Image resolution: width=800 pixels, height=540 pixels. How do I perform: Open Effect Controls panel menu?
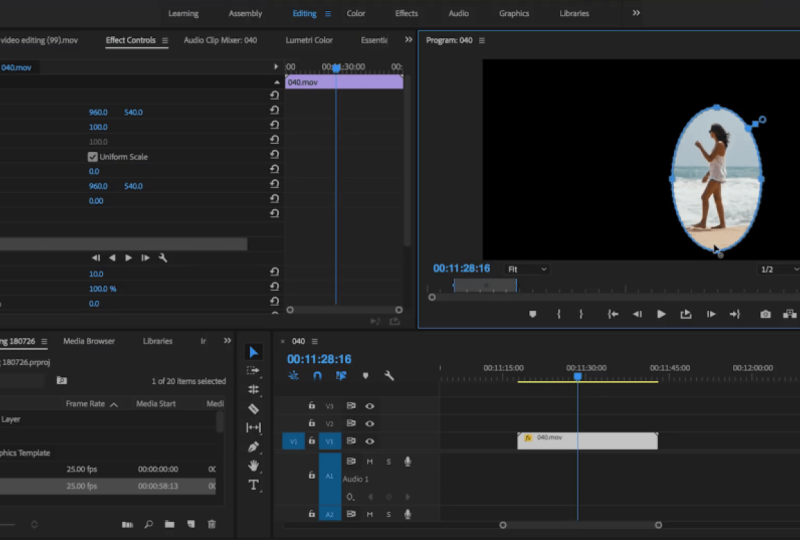pyautogui.click(x=165, y=40)
